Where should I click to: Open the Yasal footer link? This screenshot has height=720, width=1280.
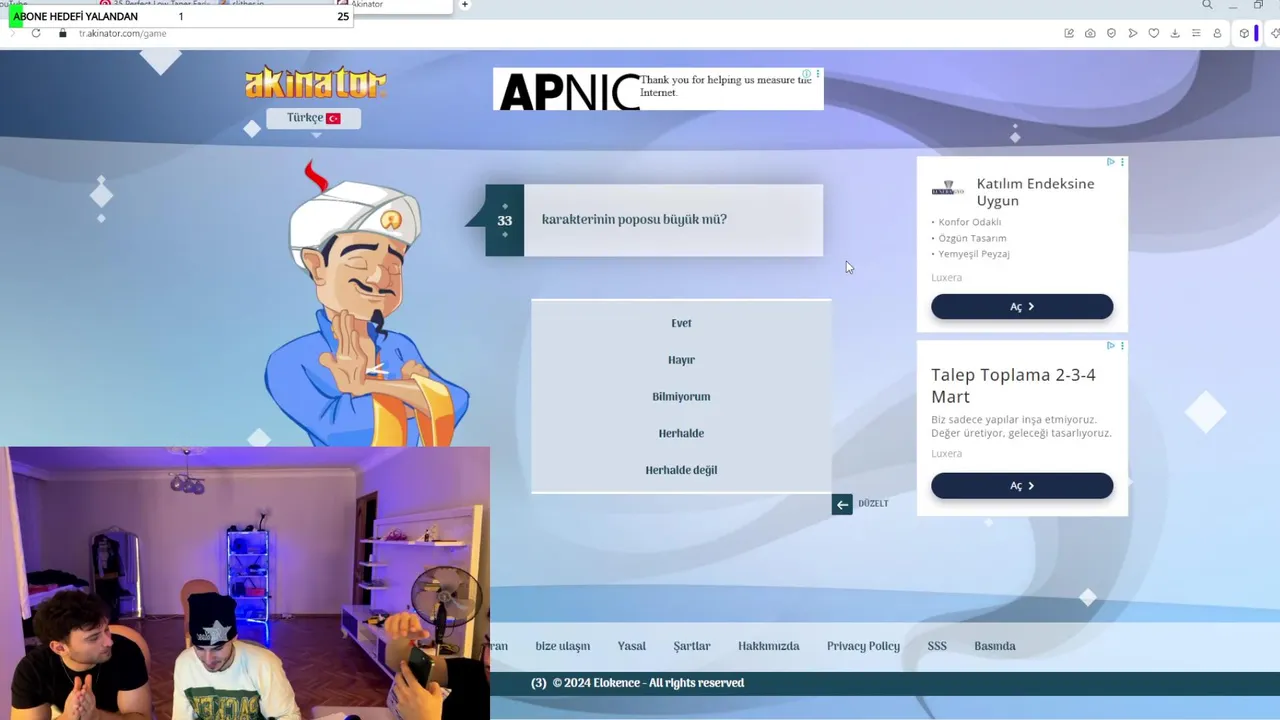coord(632,646)
